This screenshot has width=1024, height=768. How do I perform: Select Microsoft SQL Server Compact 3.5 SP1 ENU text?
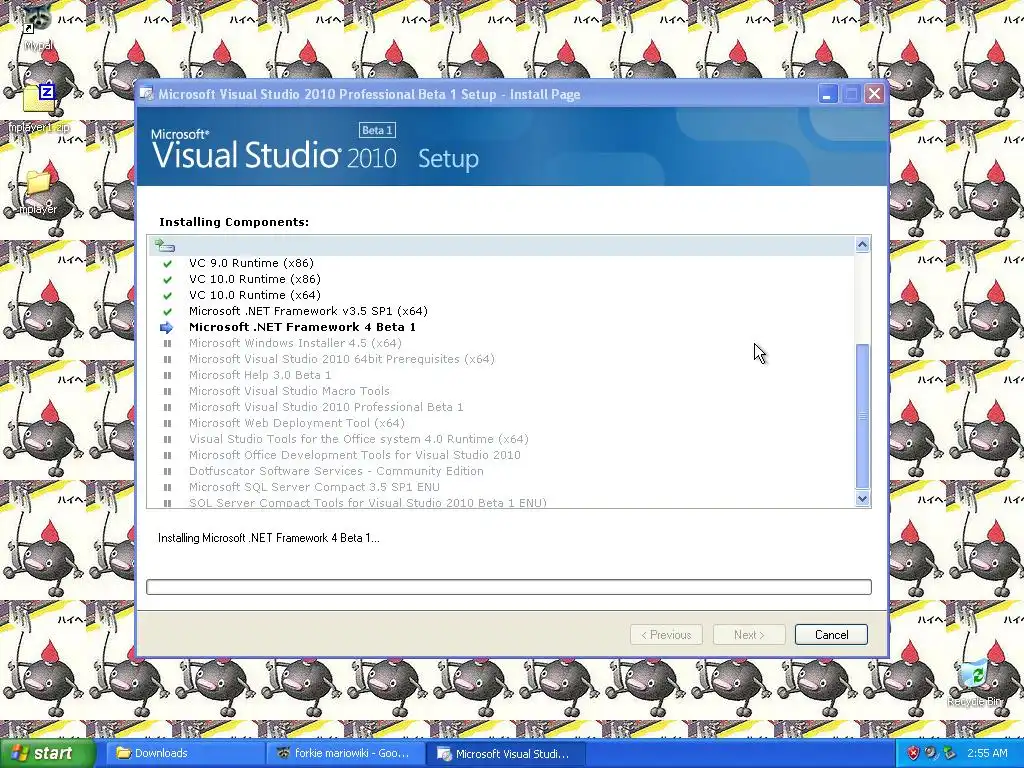(x=314, y=487)
